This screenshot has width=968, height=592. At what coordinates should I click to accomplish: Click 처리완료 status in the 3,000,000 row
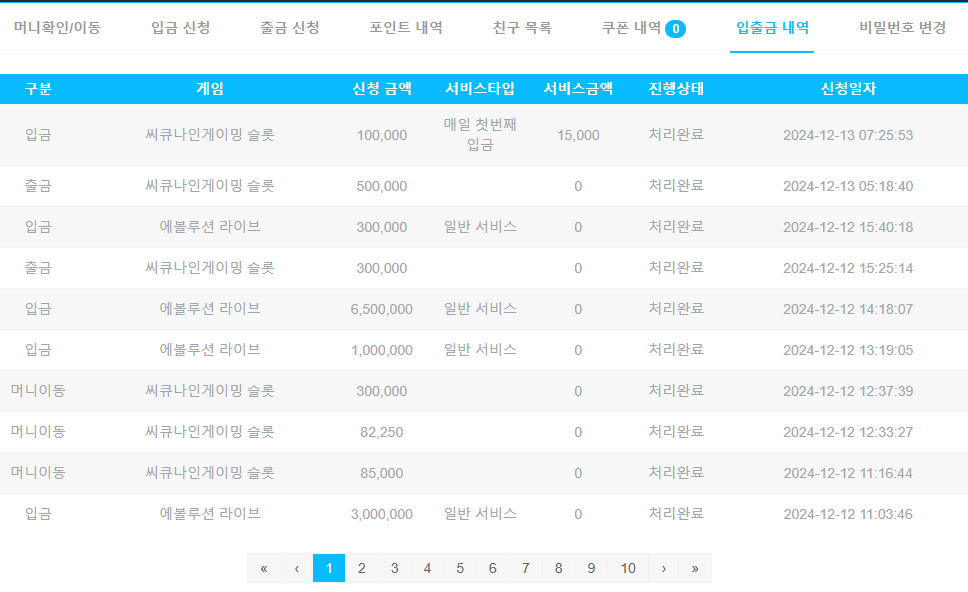tap(676, 514)
